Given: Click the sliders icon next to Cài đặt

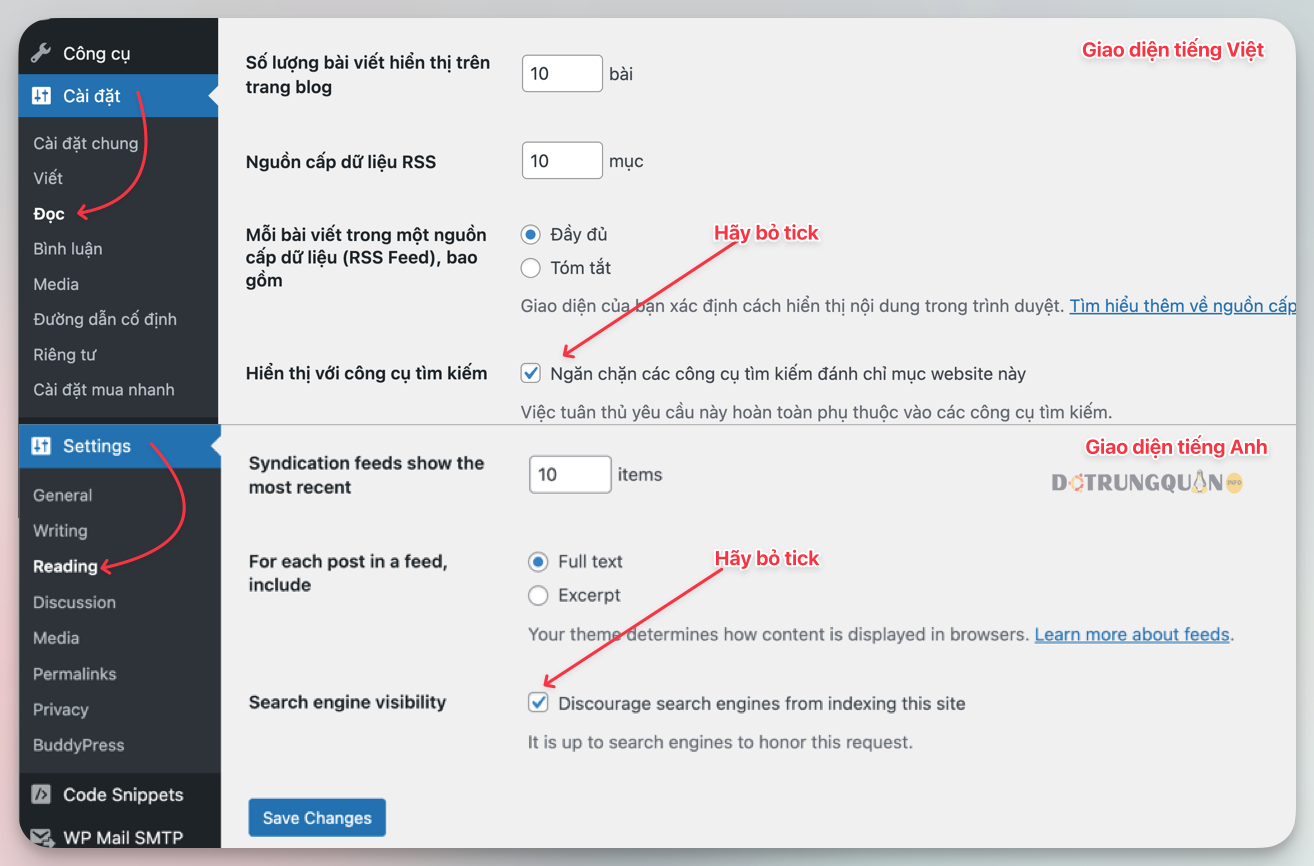Looking at the screenshot, I should point(41,96).
